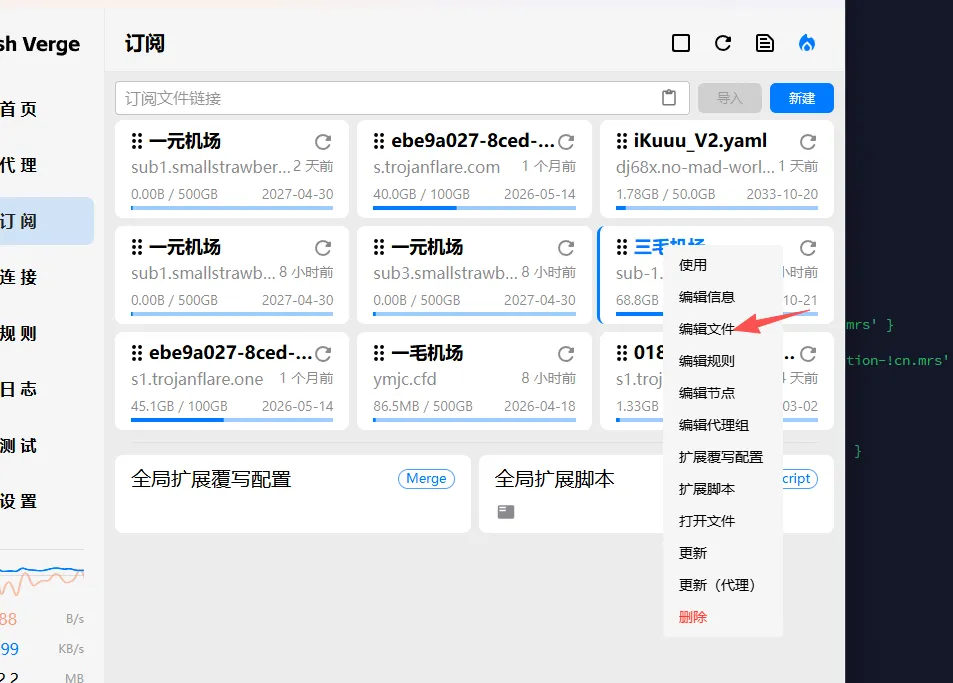Click the drag handle on ebe9a027-8ced card

point(381,139)
